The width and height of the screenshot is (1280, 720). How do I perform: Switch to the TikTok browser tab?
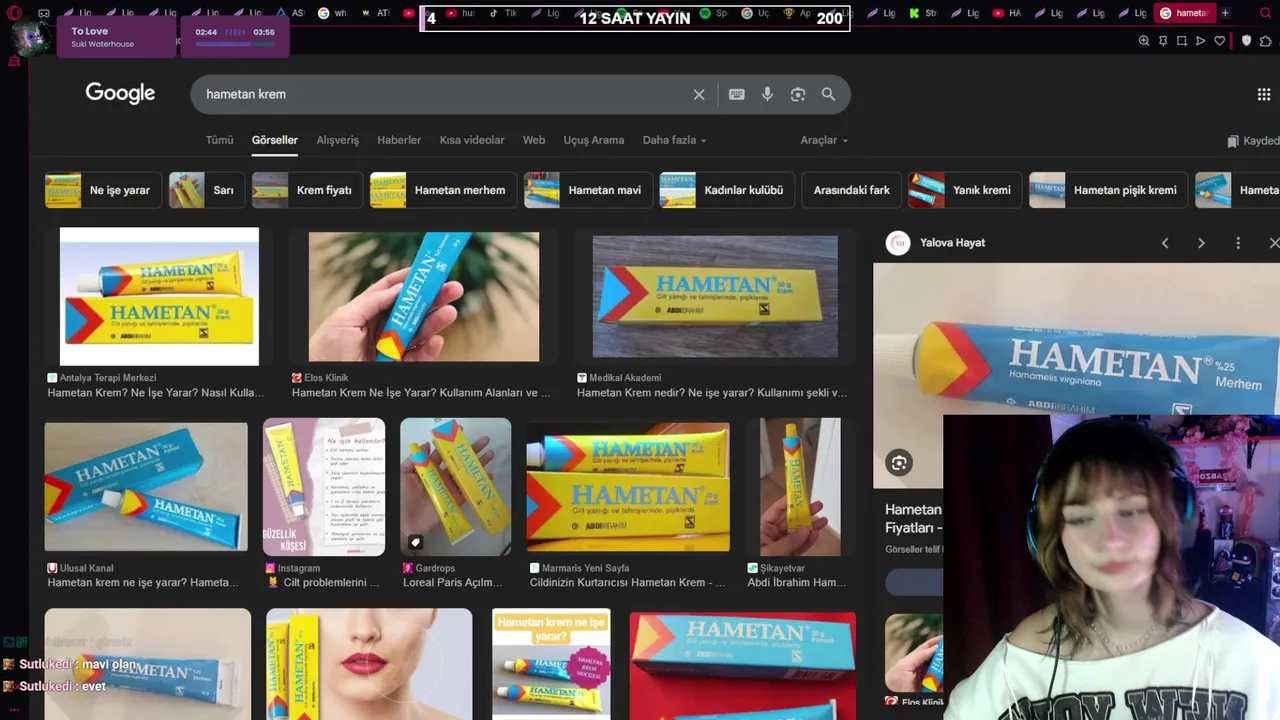click(503, 13)
